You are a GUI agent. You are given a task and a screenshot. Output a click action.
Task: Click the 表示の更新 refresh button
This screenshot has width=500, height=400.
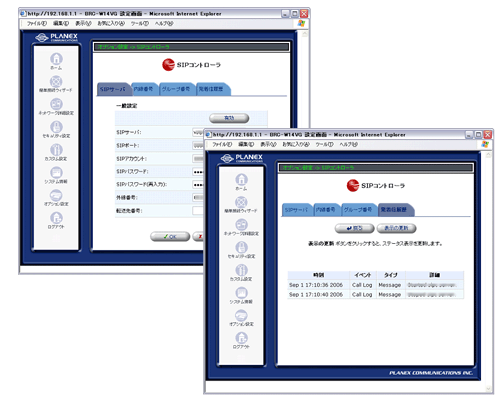[x=396, y=228]
